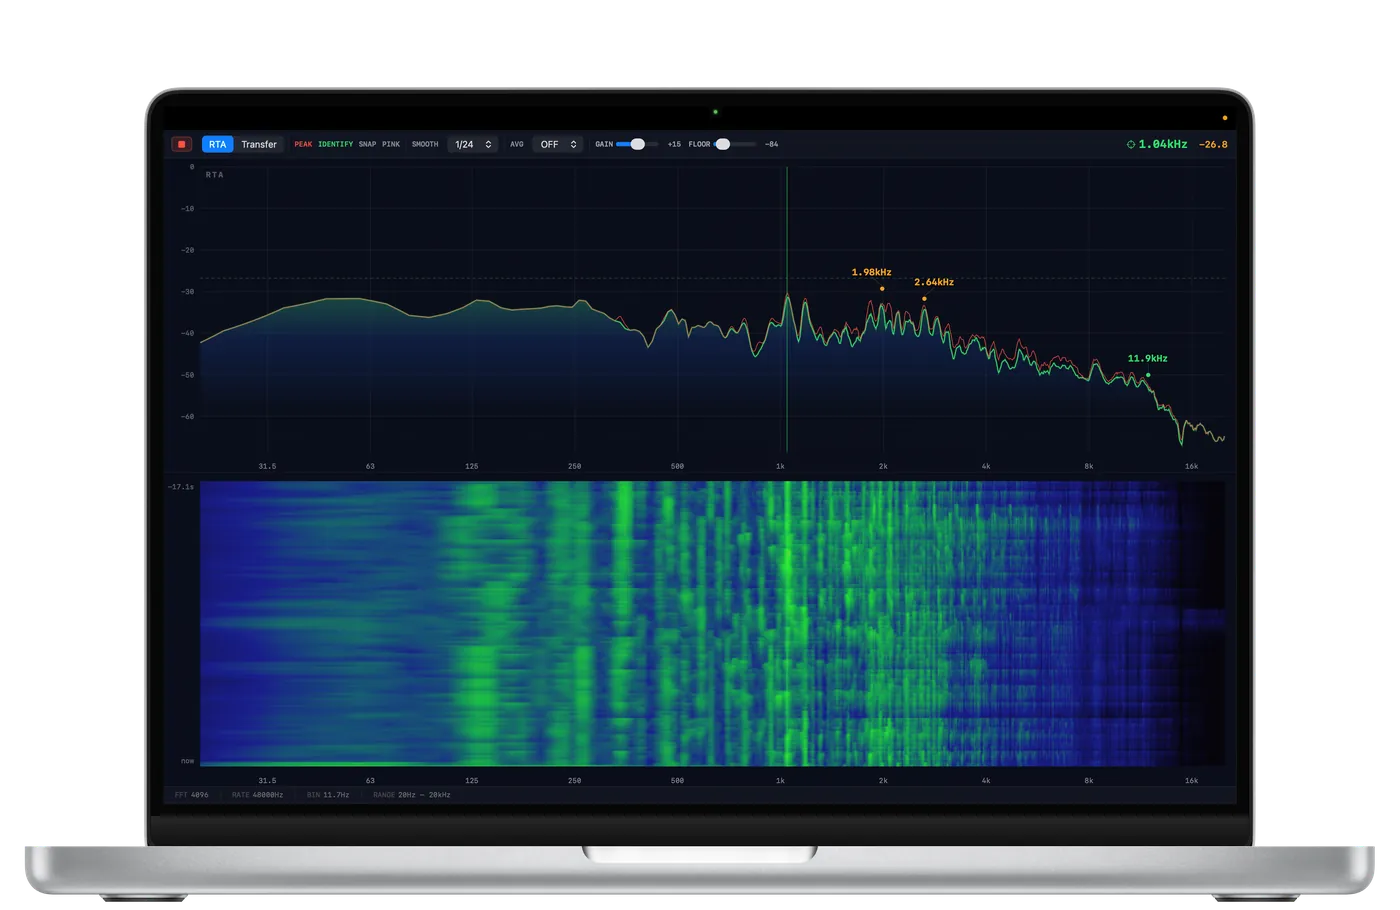Toggle the IDENTIFY option
Image resolution: width=1400 pixels, height=910 pixels.
335,144
